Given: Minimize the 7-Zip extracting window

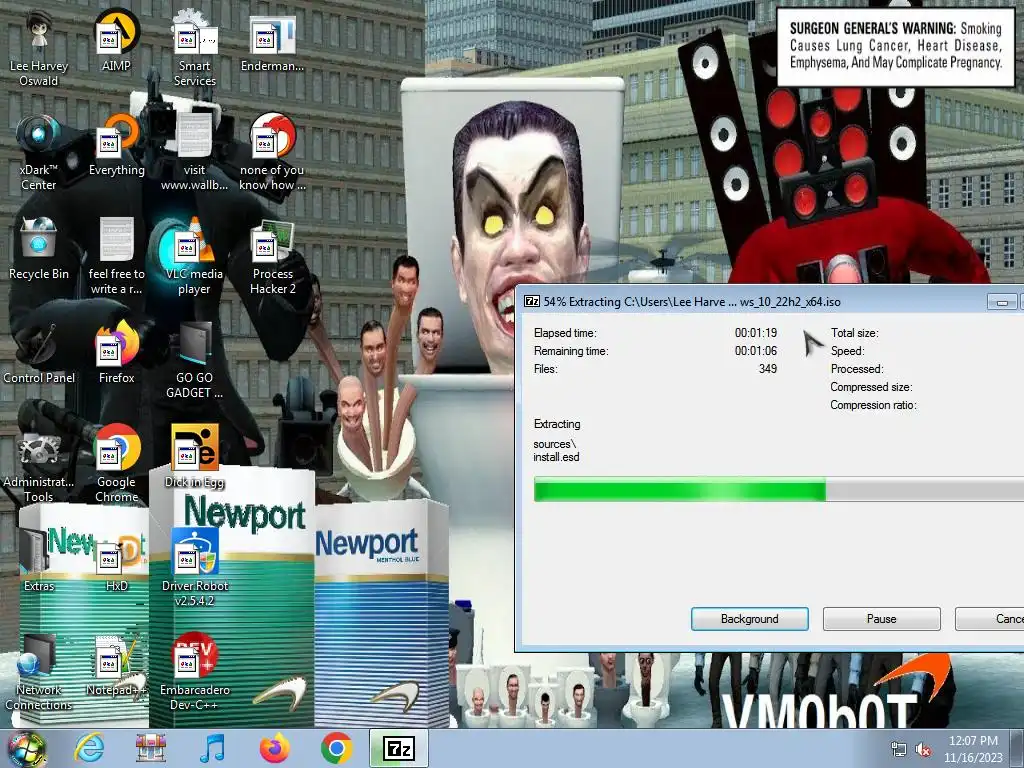Looking at the screenshot, I should [x=1002, y=302].
